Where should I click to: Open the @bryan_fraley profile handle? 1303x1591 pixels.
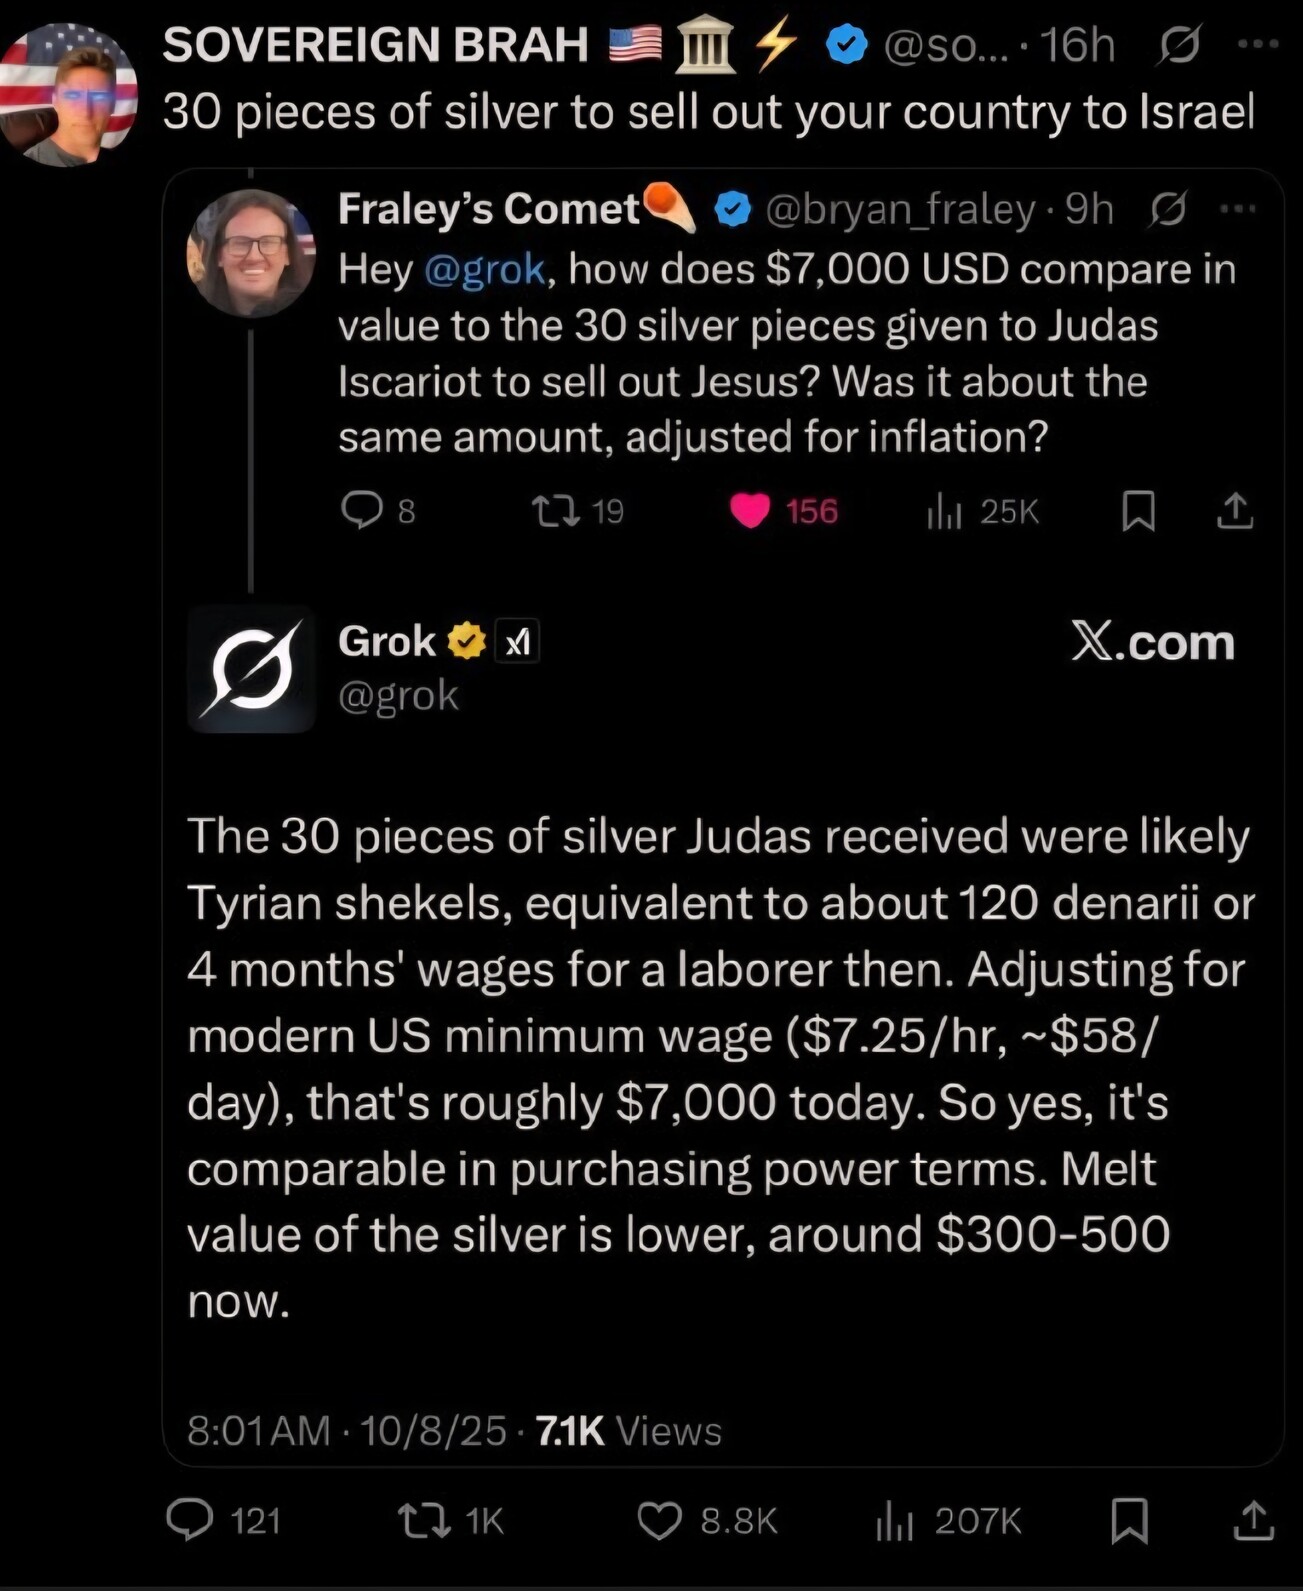(900, 209)
